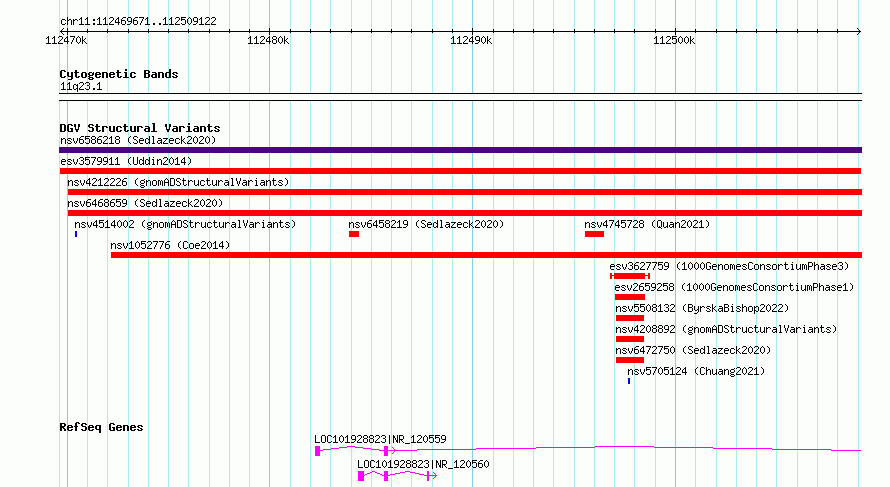
Task: Click the DGV Structural Variants track title
Action: tap(140, 128)
